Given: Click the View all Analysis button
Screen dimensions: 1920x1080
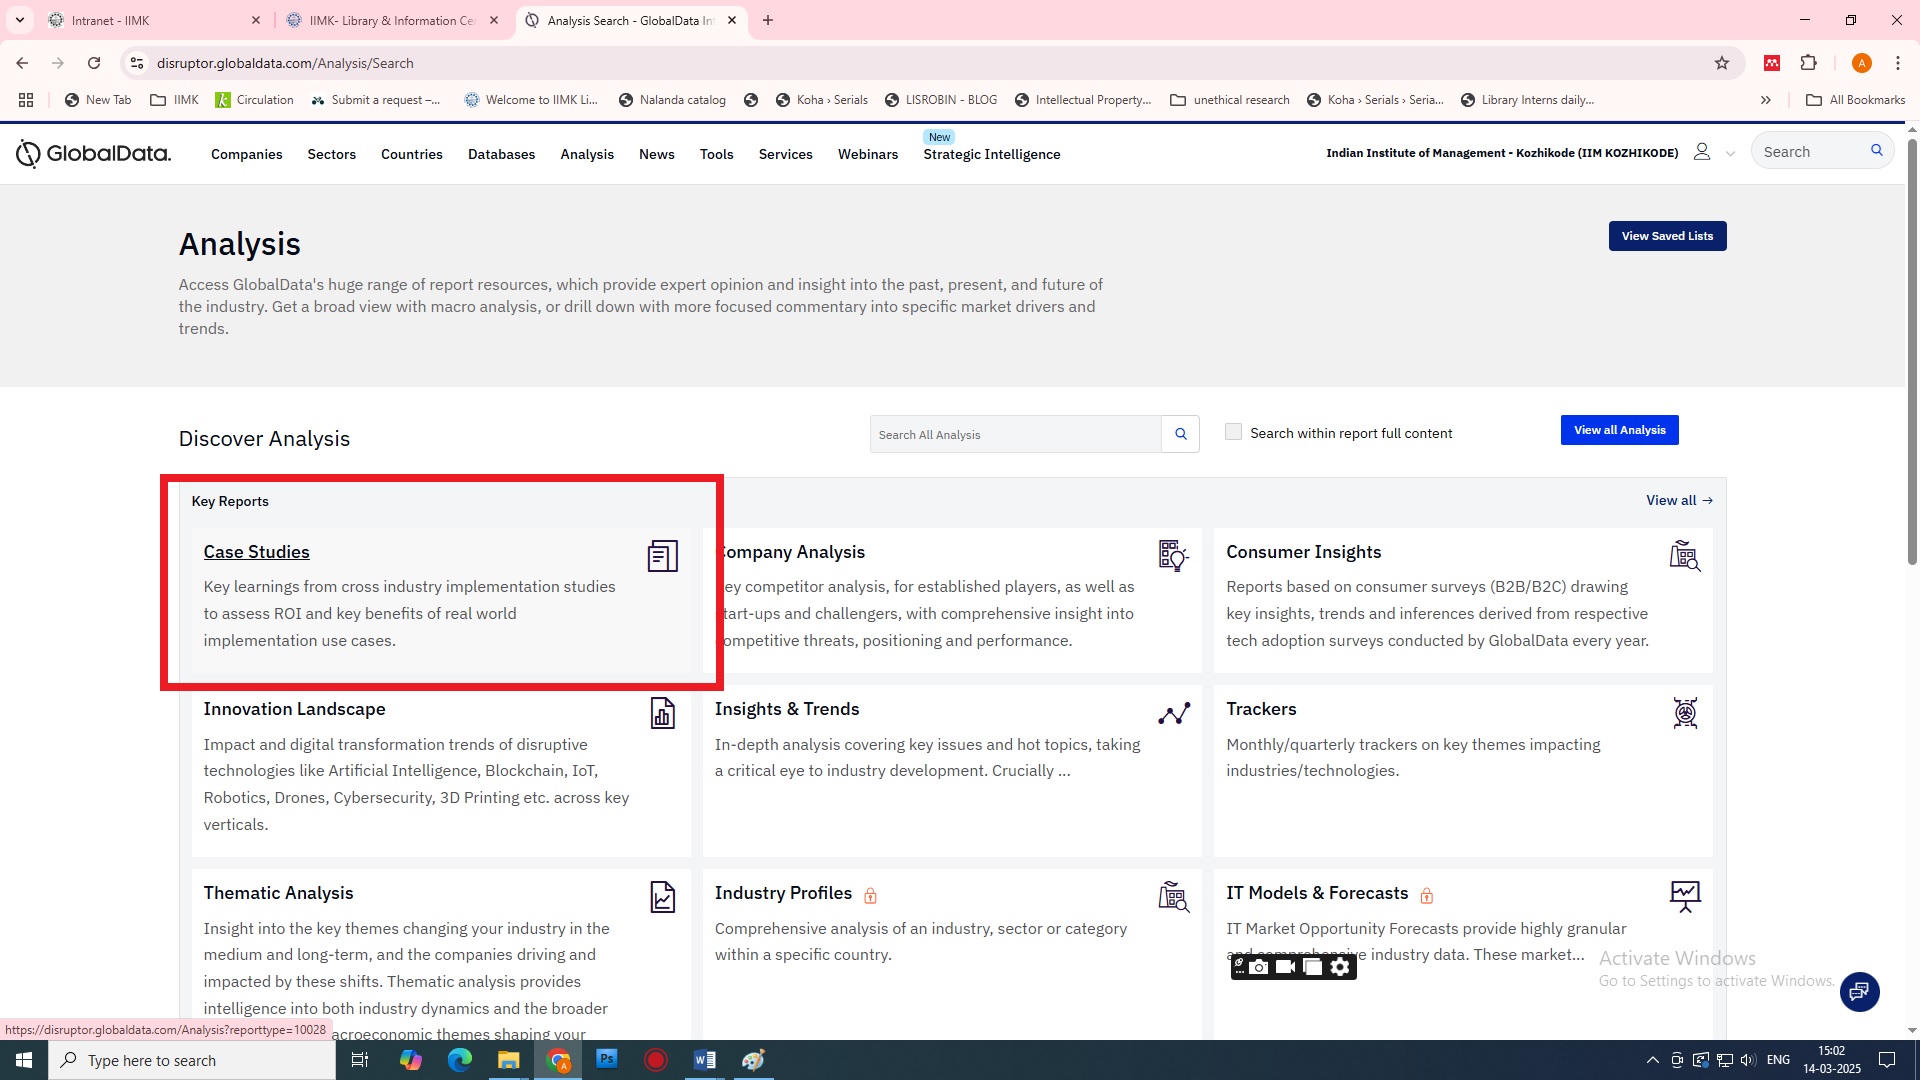Looking at the screenshot, I should pyautogui.click(x=1619, y=430).
